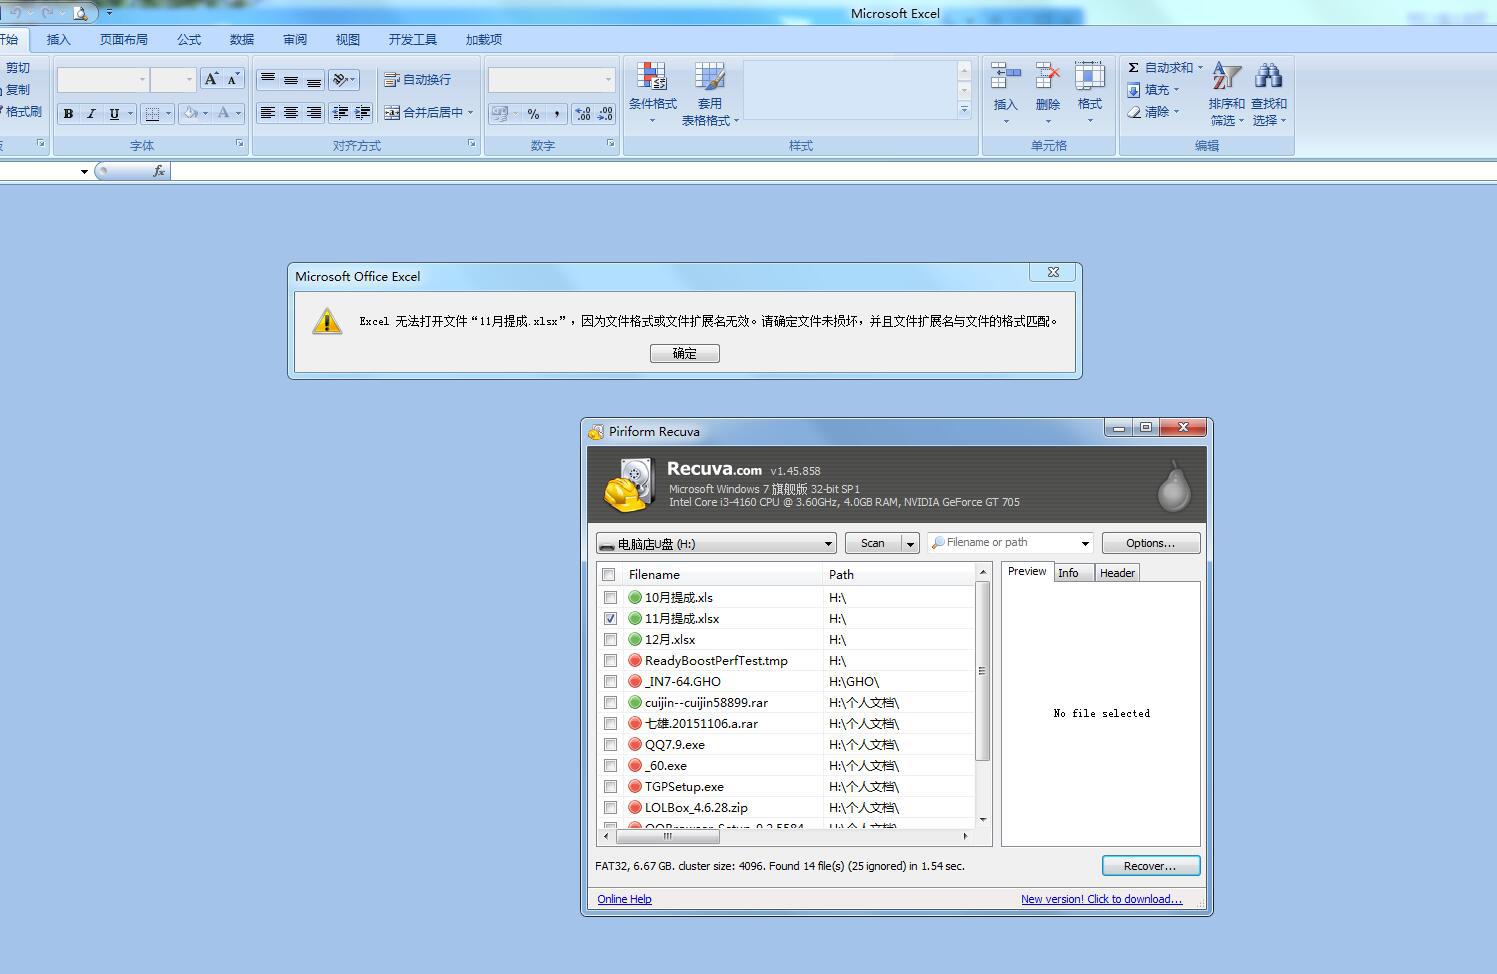Click the Recover... button

pyautogui.click(x=1150, y=866)
